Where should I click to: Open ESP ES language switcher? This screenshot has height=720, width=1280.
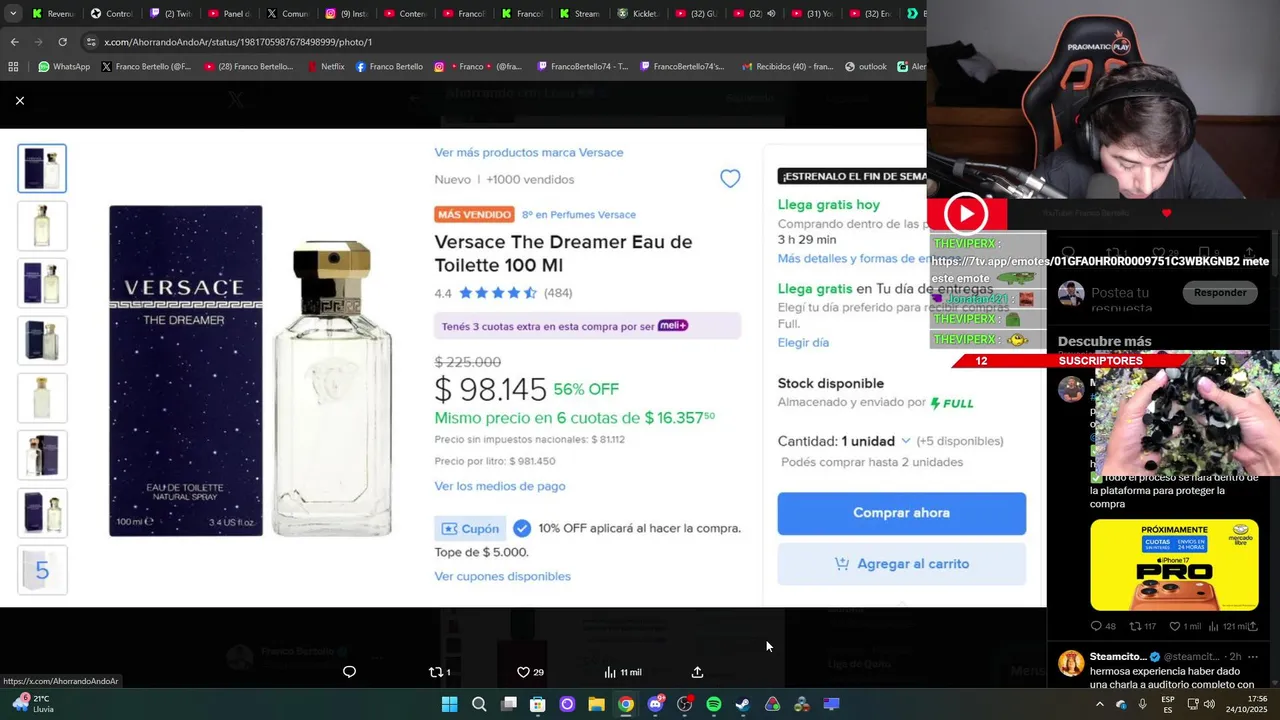pyautogui.click(x=1168, y=704)
